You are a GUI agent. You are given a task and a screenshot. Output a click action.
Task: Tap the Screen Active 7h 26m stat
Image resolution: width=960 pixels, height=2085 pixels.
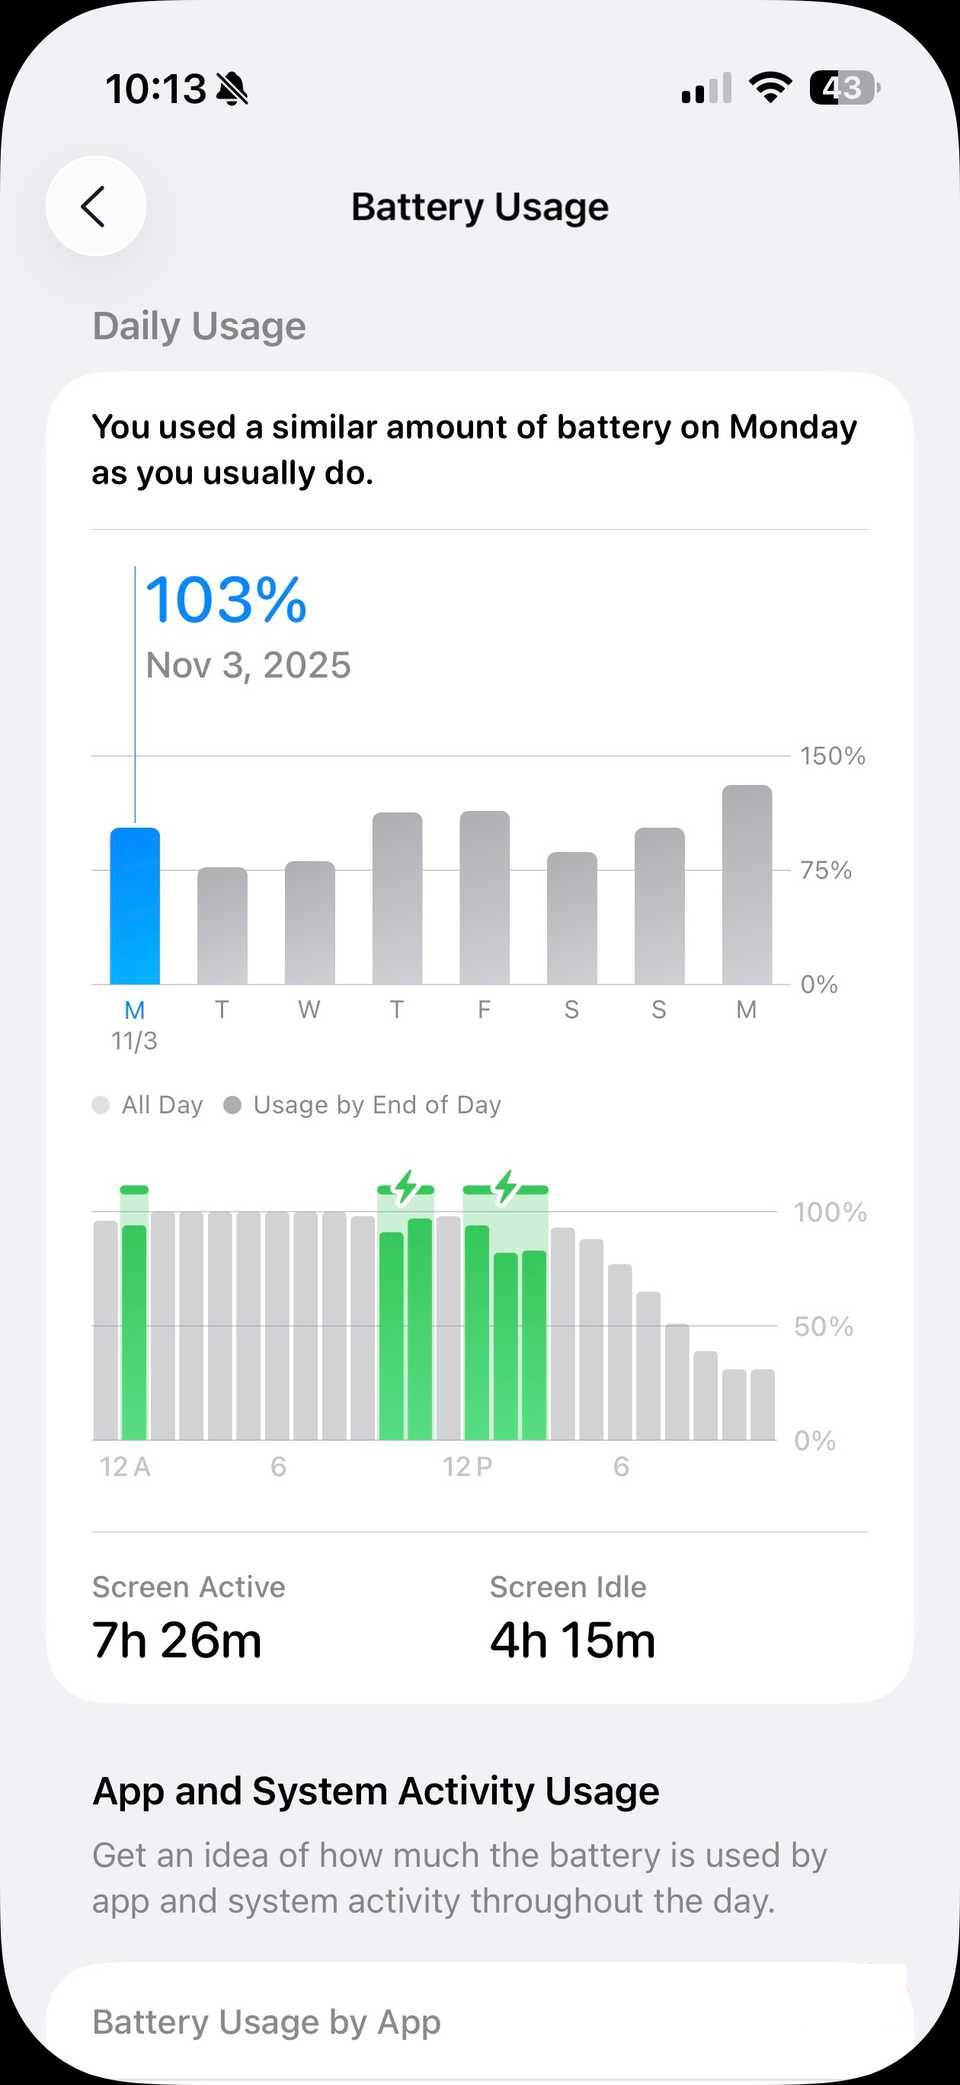click(188, 1620)
